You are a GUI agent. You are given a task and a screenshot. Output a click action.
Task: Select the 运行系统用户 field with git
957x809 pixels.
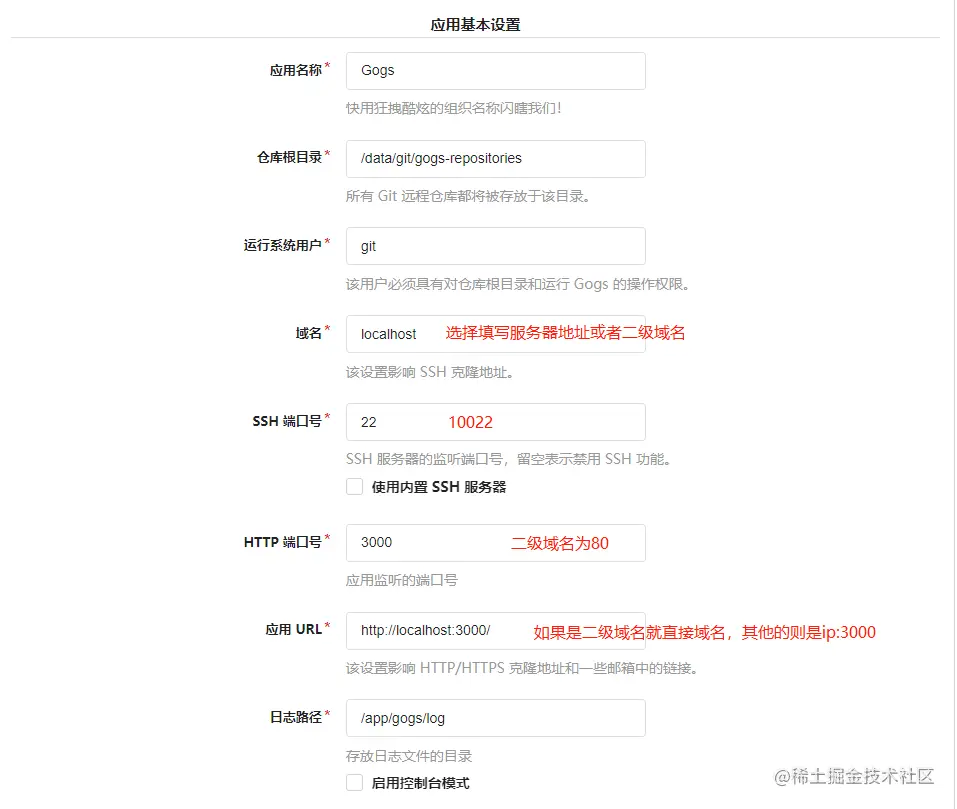click(496, 246)
